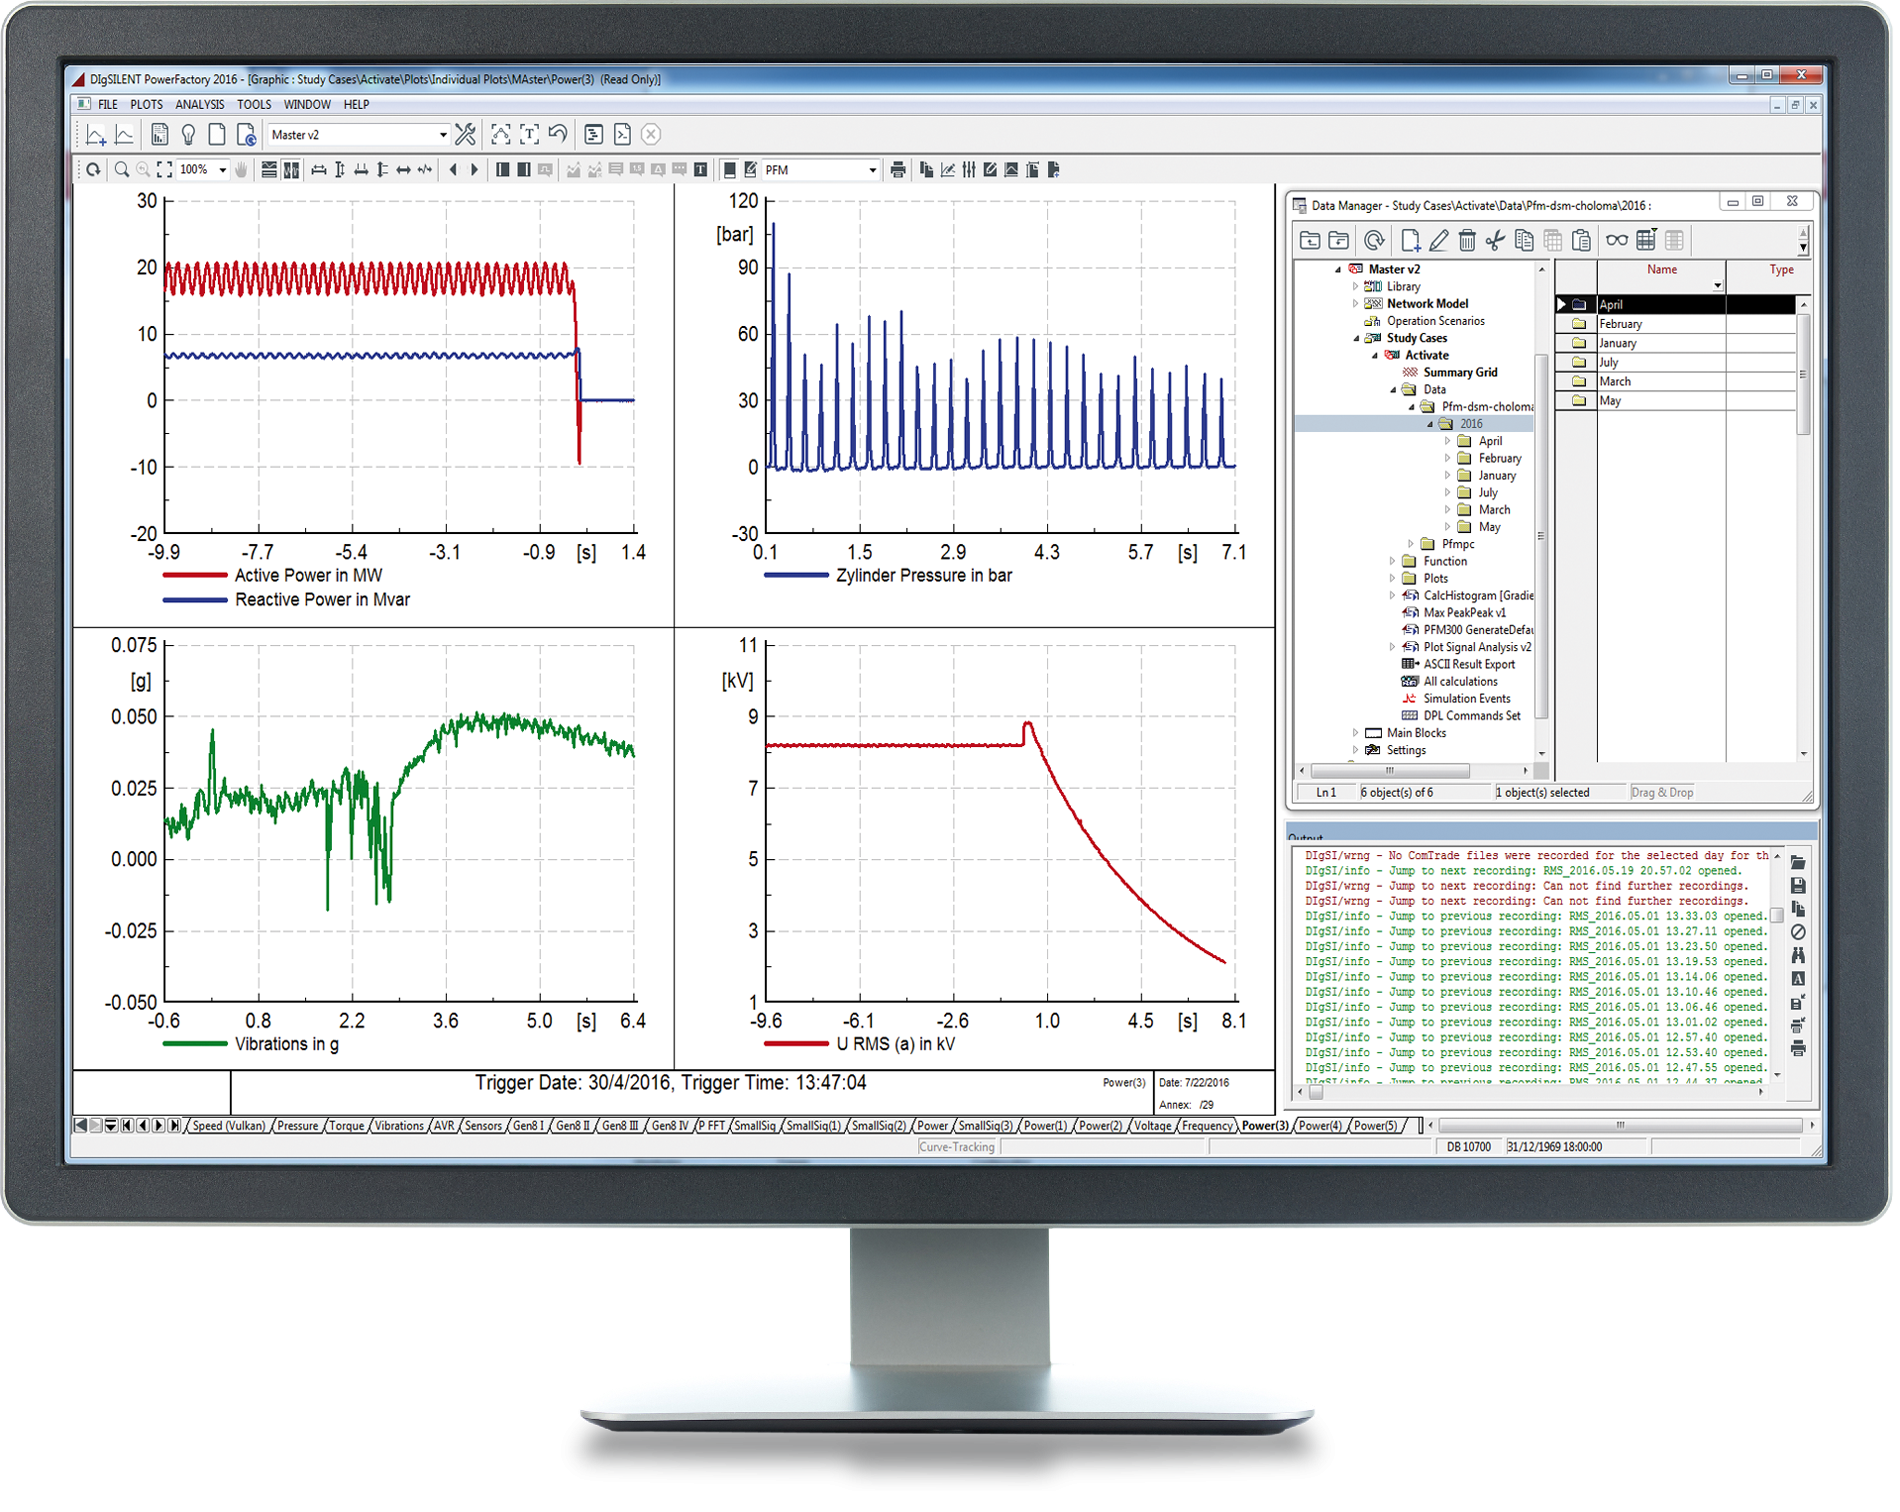Image resolution: width=1900 pixels, height=1512 pixels.
Task: Click the binoculars search icon in Output panel
Action: point(1797,956)
